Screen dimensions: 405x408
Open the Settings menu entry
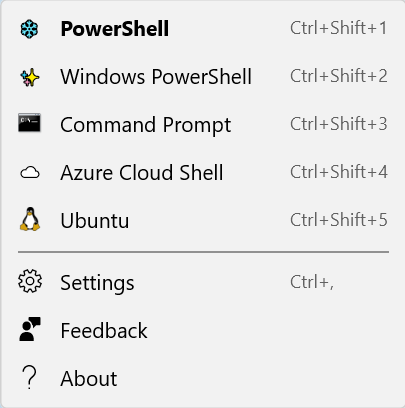202,283
